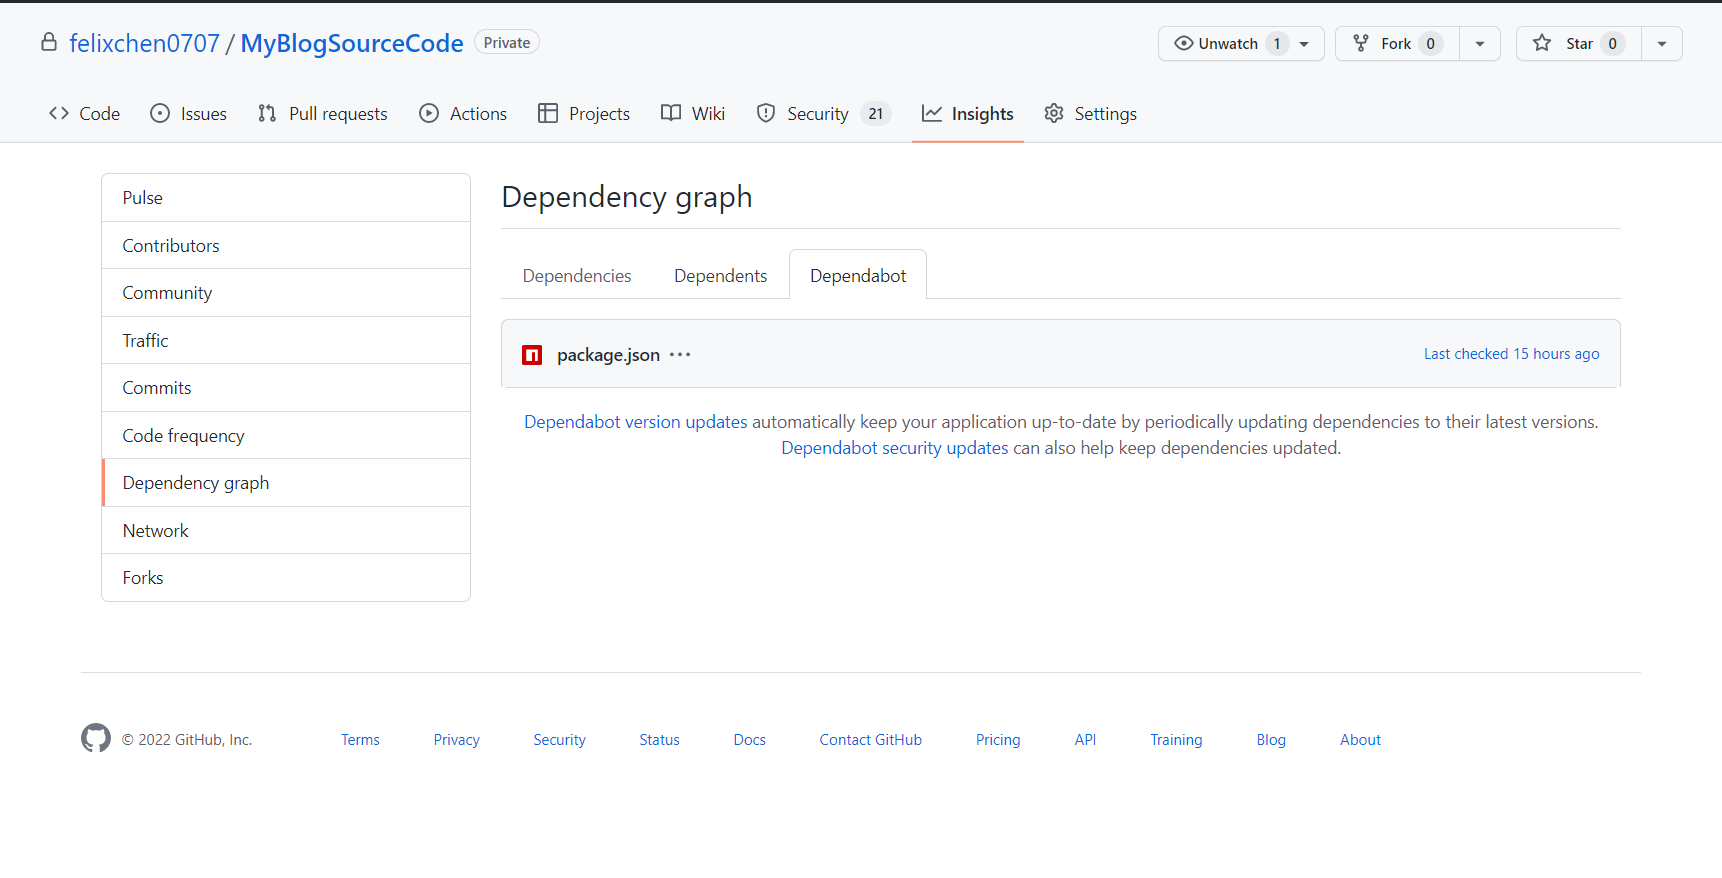Expand the Unwatch notifications dropdown arrow
Image resolution: width=1722 pixels, height=878 pixels.
[x=1304, y=44]
